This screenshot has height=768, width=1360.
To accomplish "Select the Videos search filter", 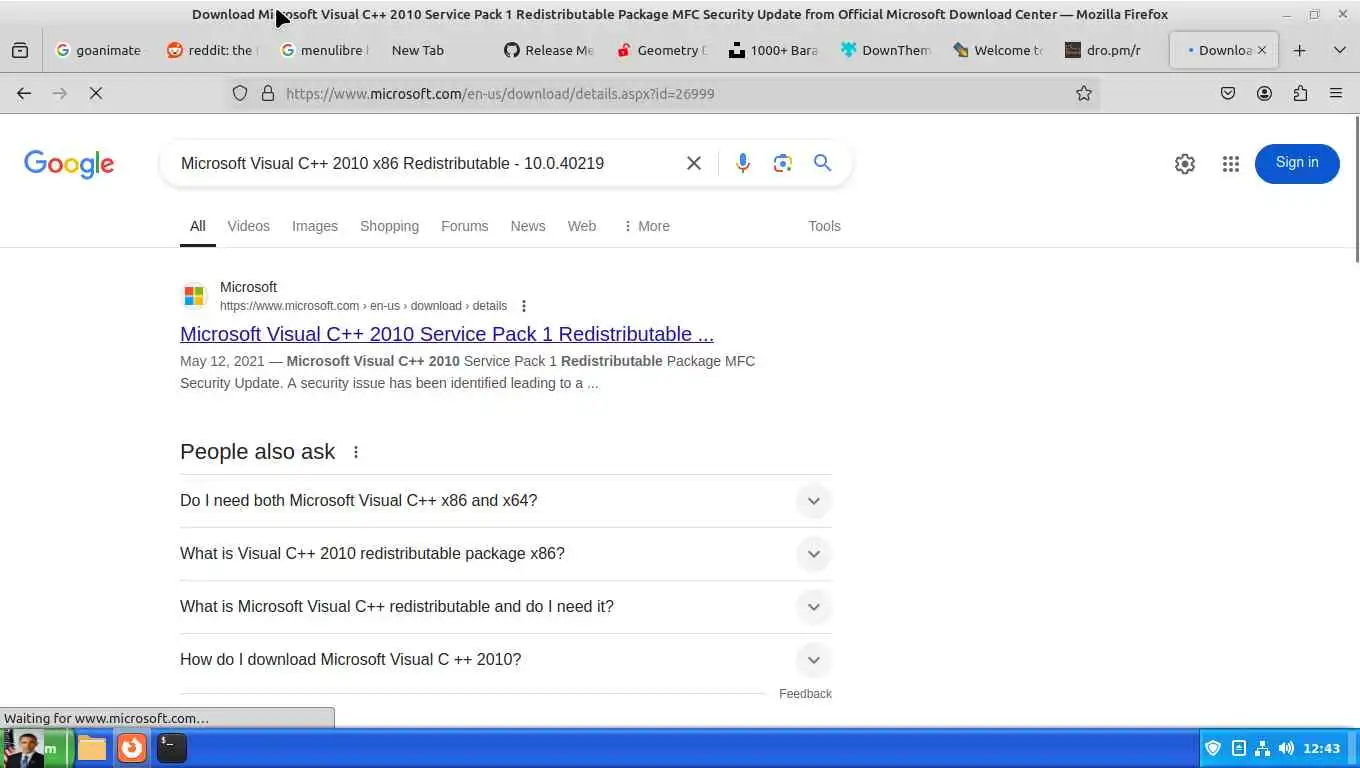I will pos(248,226).
